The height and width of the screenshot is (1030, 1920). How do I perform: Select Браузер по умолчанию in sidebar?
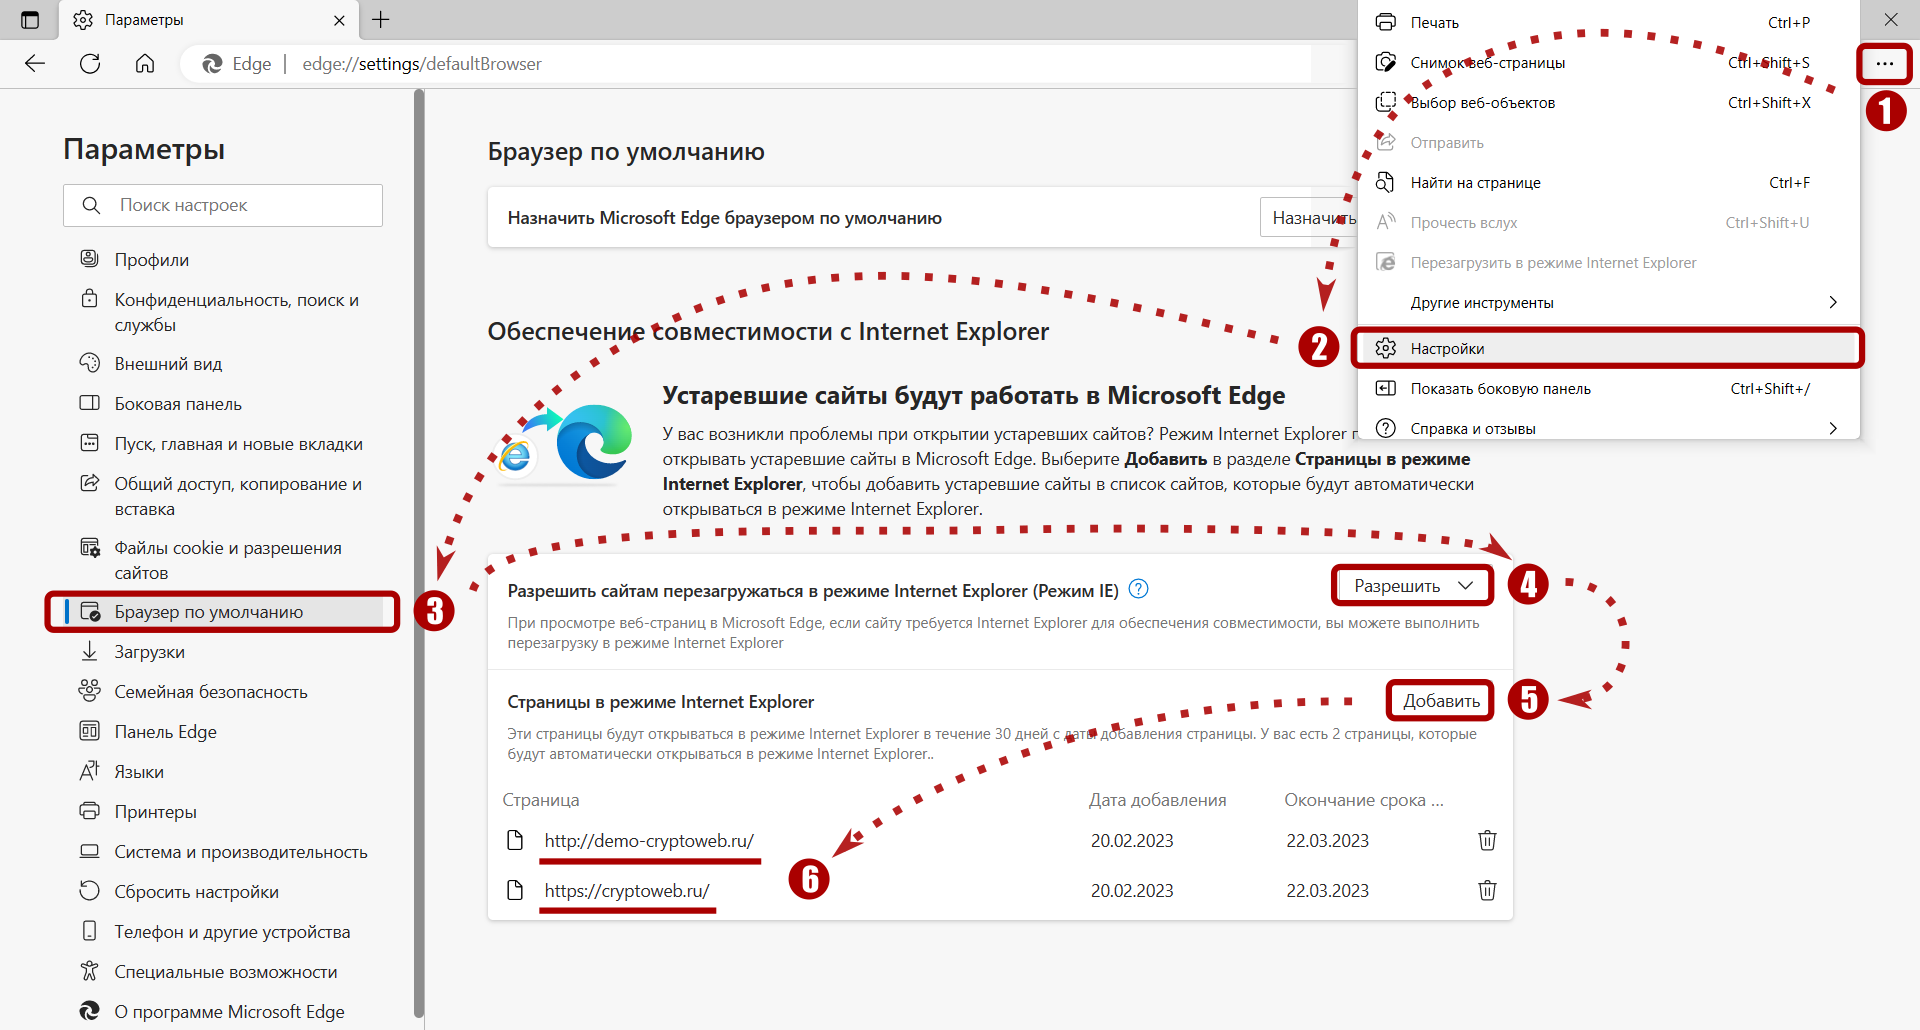222,612
